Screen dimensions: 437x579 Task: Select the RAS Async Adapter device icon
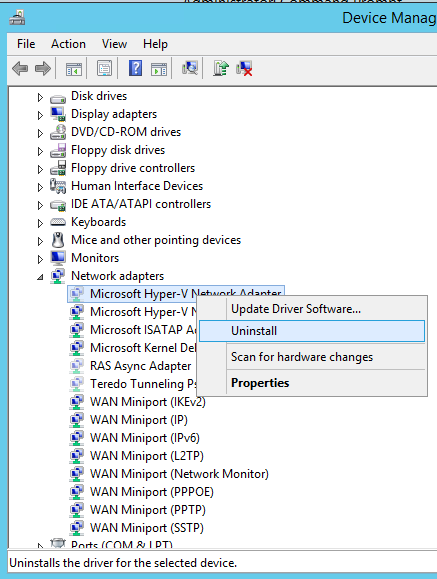tap(76, 366)
